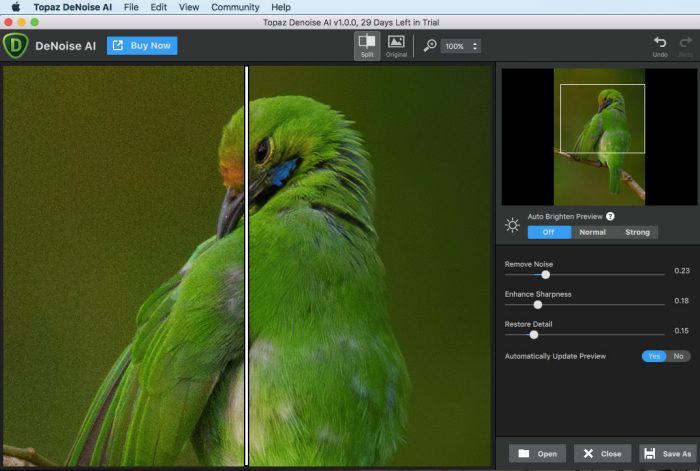Redo the last adjustment
Viewport: 700px width, 471px height.
[x=686, y=45]
